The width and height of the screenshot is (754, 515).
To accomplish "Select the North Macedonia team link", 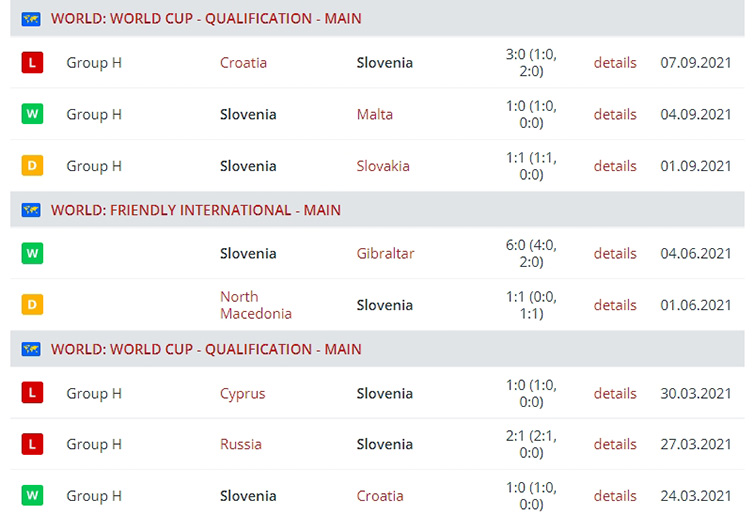I will click(256, 305).
